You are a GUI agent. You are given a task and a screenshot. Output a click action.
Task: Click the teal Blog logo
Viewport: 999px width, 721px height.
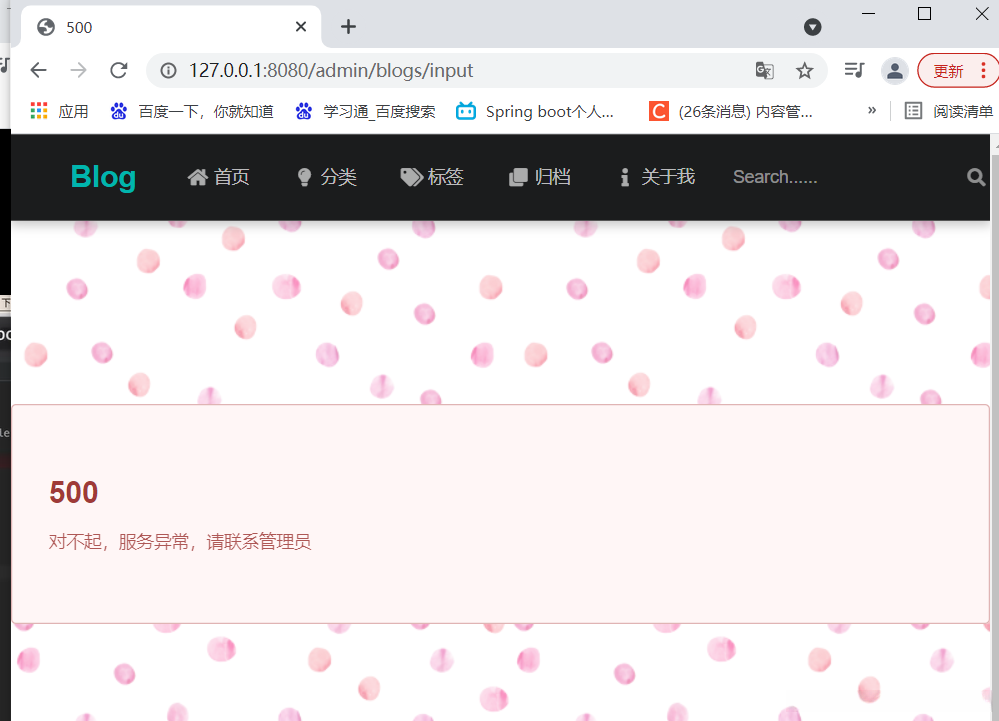pos(102,176)
